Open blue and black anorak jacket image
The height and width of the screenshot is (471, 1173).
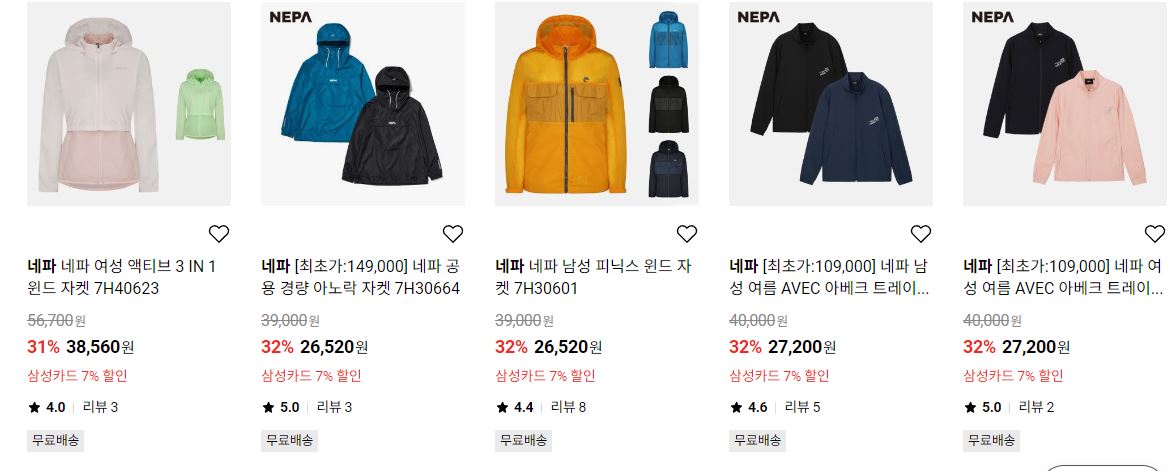click(363, 104)
